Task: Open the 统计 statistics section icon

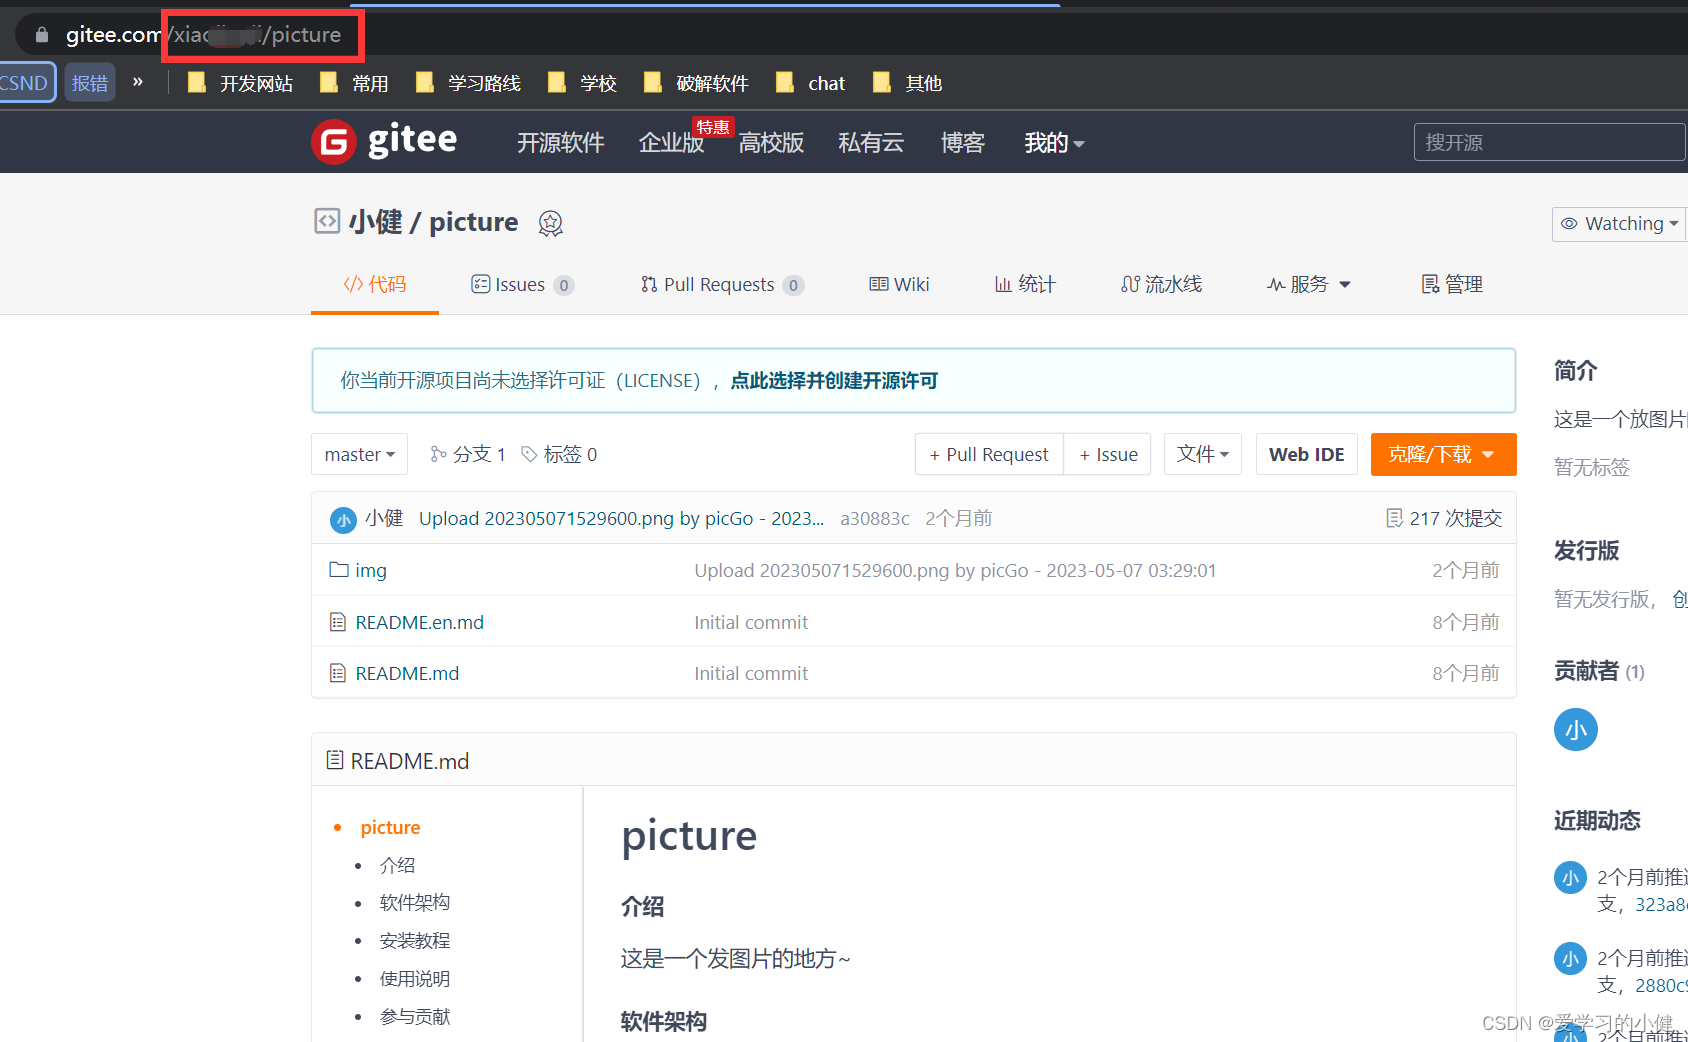Action: tap(1003, 284)
